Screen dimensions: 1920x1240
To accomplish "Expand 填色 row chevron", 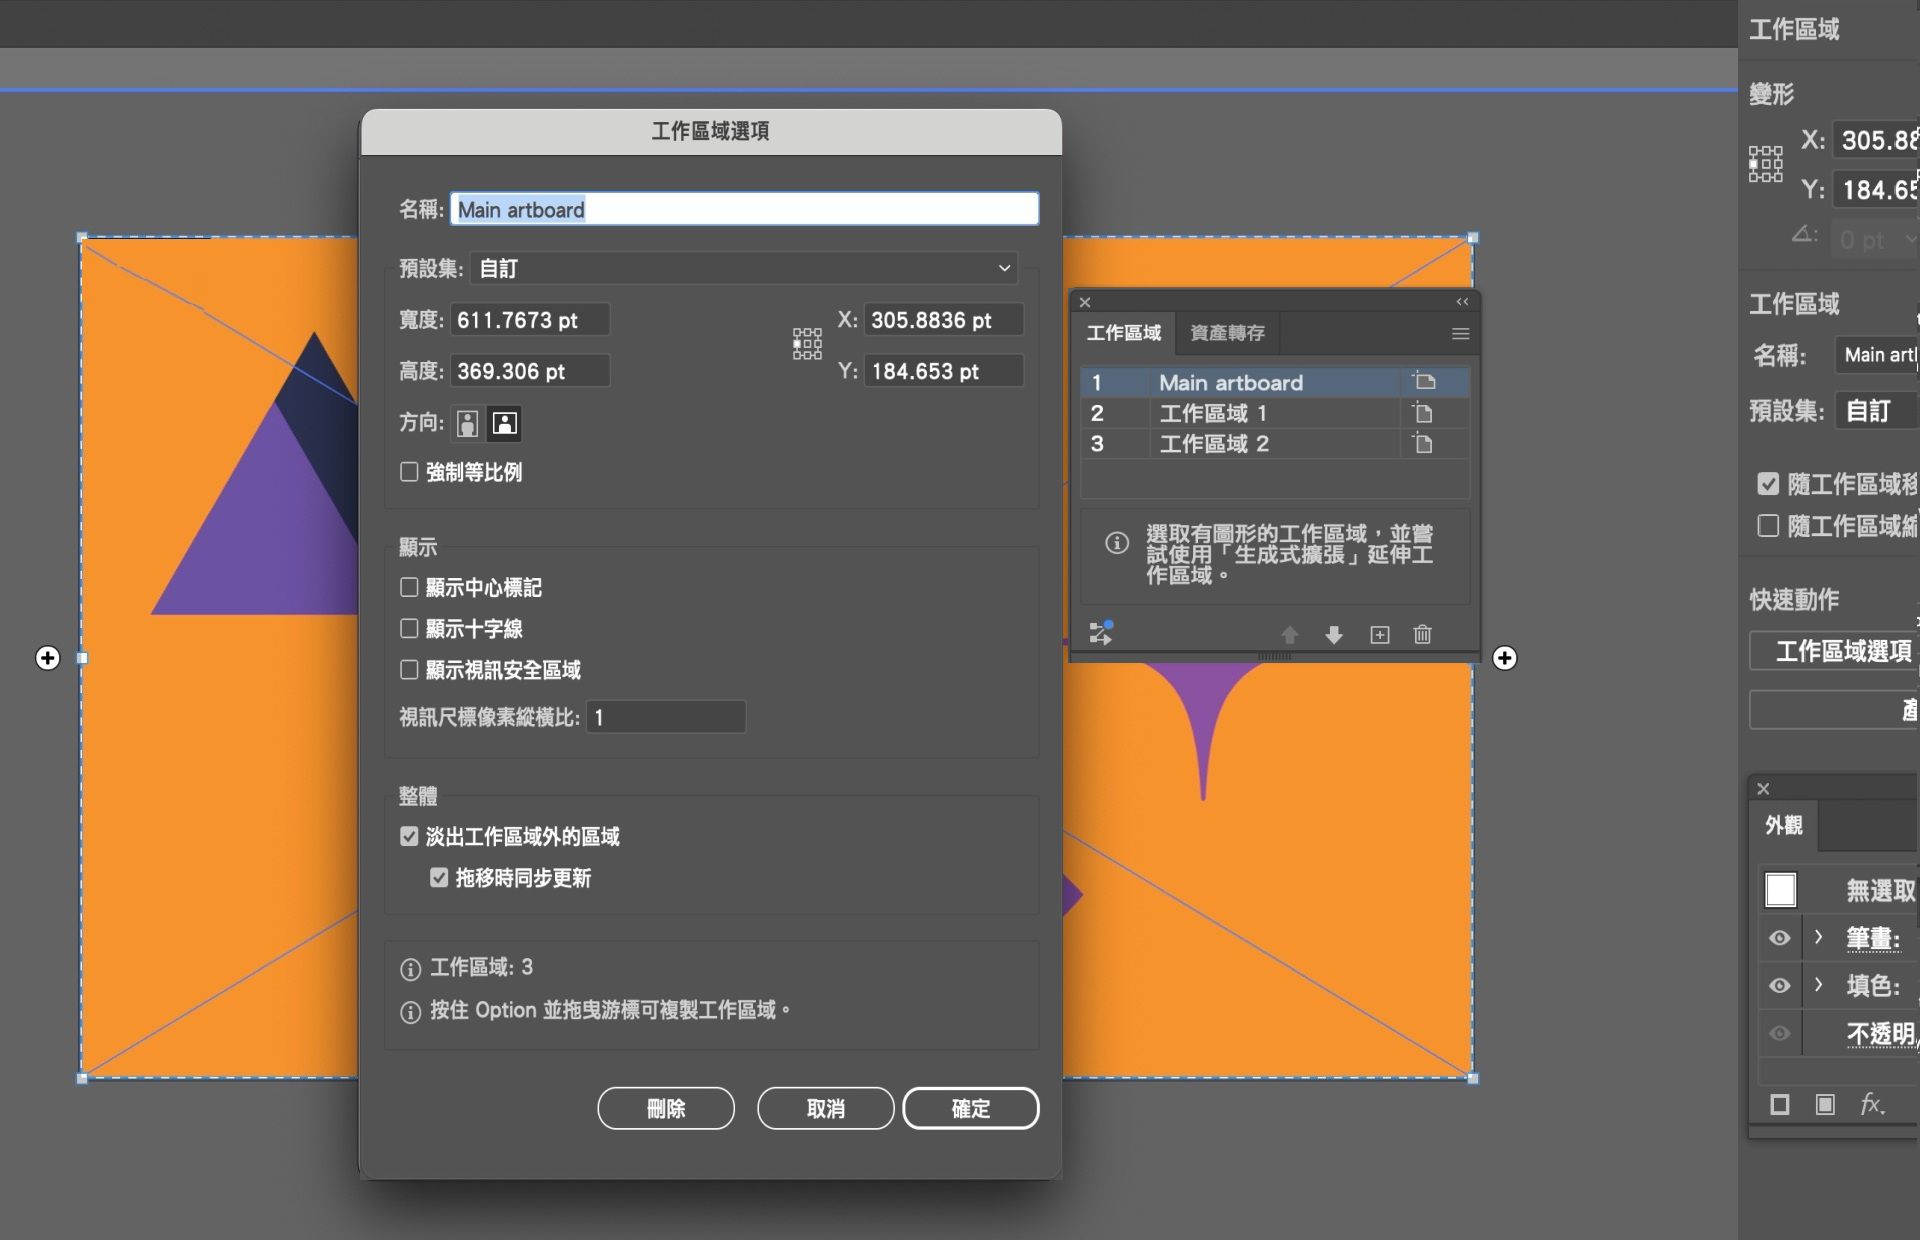I will pyautogui.click(x=1818, y=985).
